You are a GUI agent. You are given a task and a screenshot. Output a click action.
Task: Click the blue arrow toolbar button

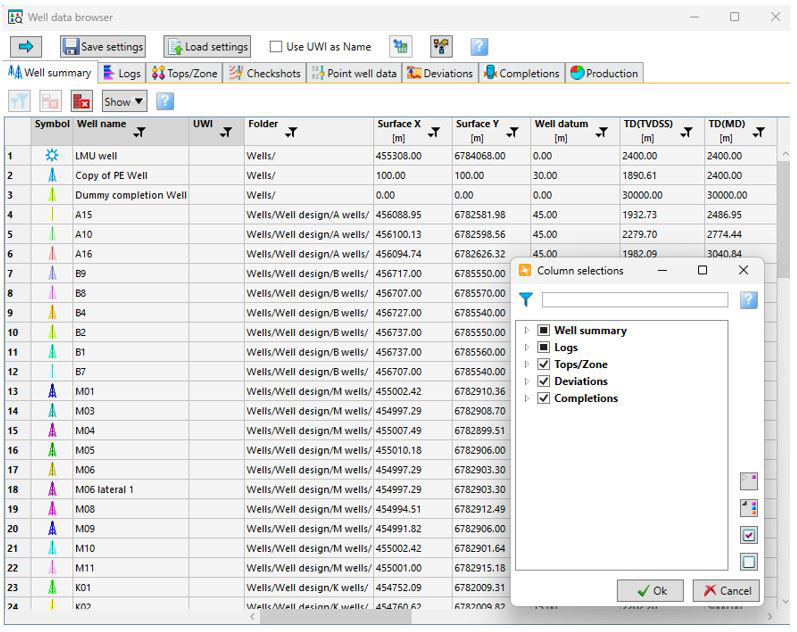(25, 47)
